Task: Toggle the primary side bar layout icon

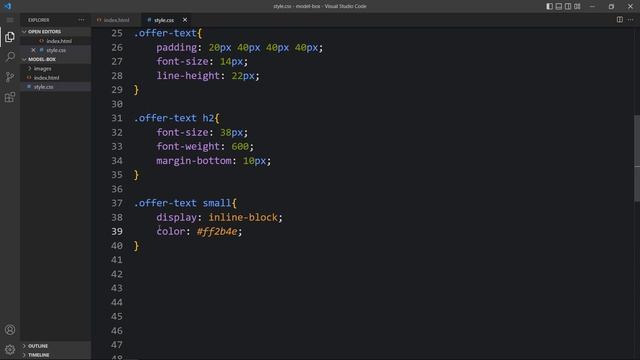Action: (549, 6)
